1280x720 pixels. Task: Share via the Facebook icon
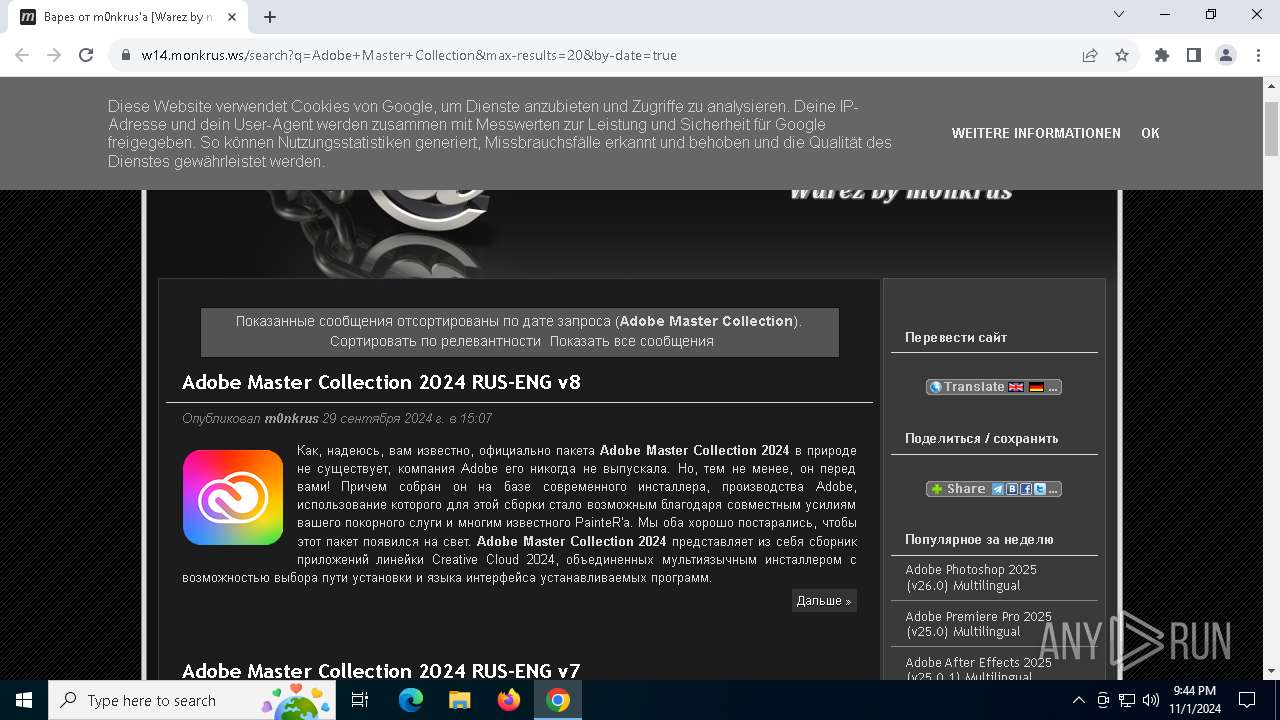tap(1026, 489)
